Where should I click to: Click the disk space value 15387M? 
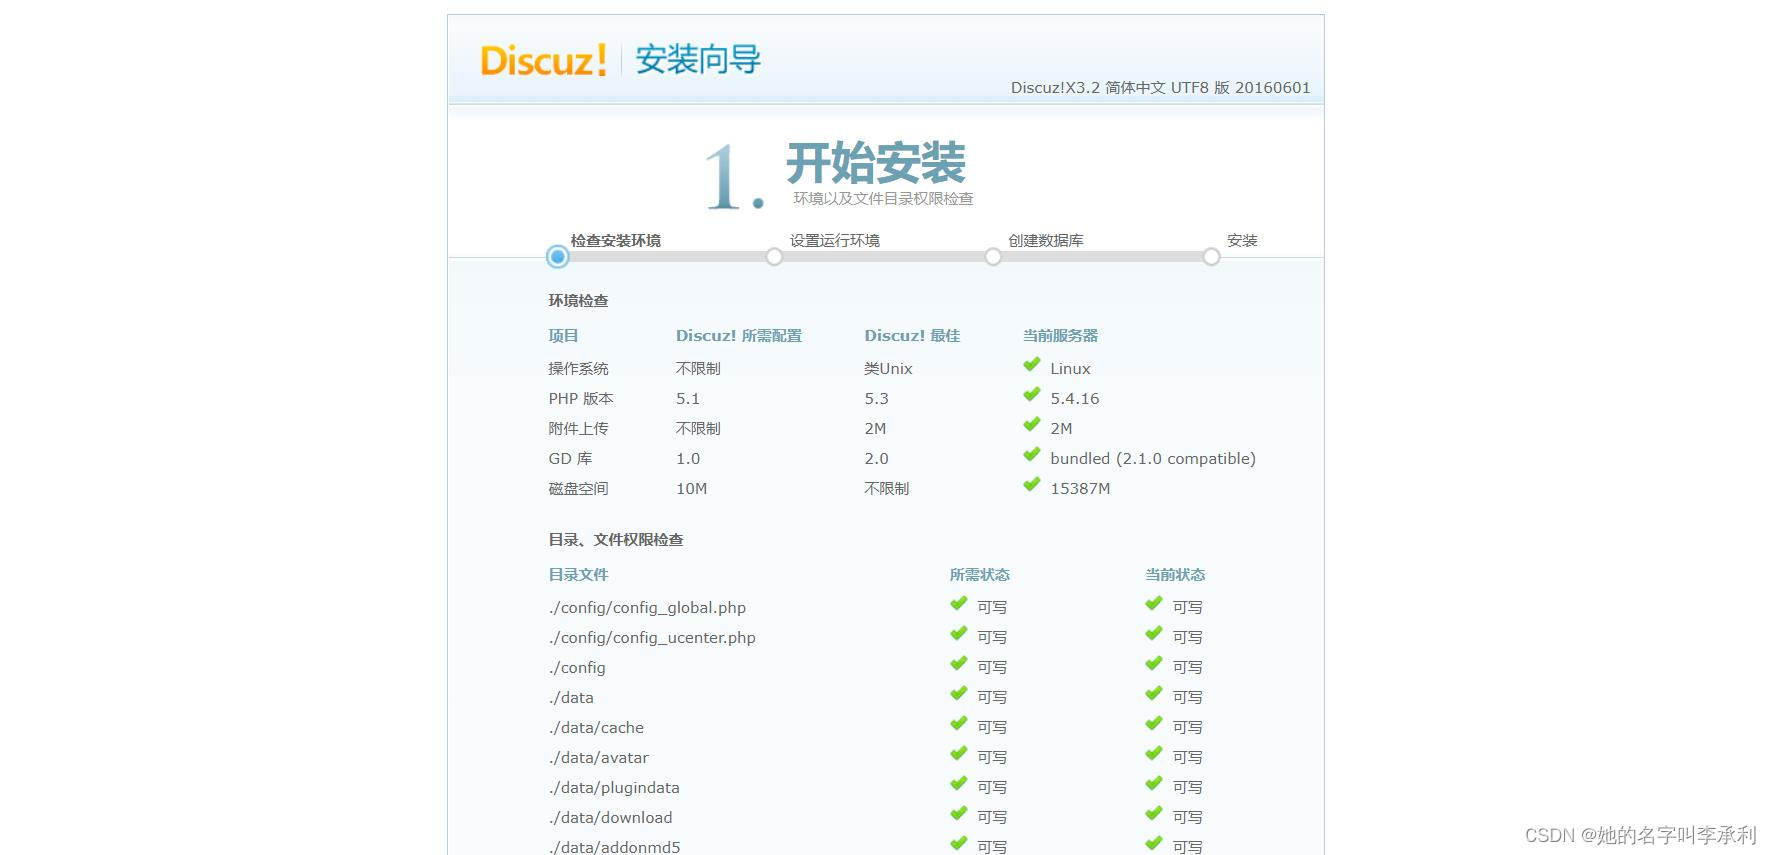point(1080,488)
